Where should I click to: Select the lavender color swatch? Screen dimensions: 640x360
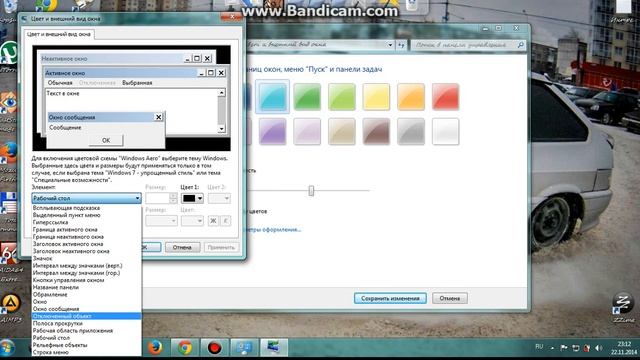coord(307,131)
